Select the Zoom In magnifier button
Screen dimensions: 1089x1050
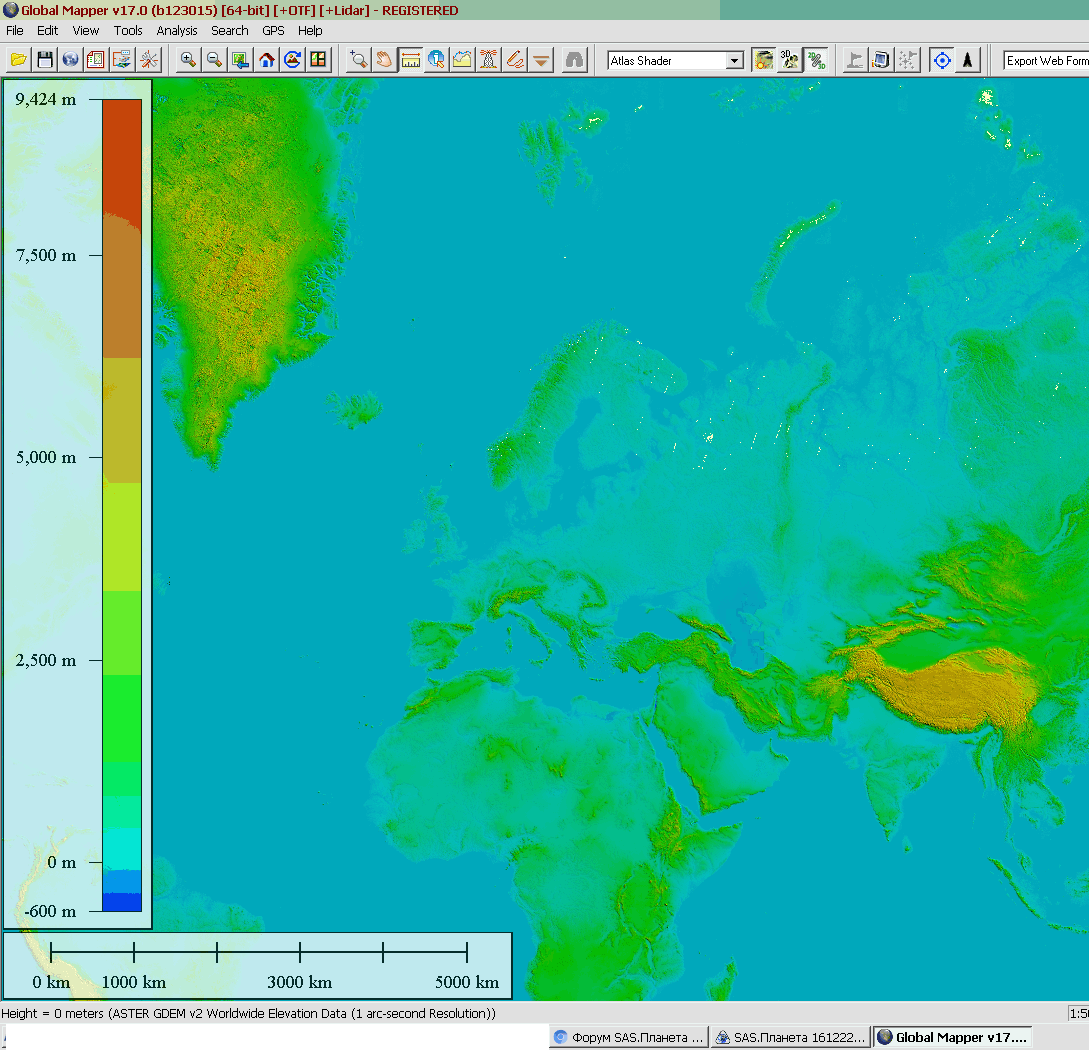[188, 60]
